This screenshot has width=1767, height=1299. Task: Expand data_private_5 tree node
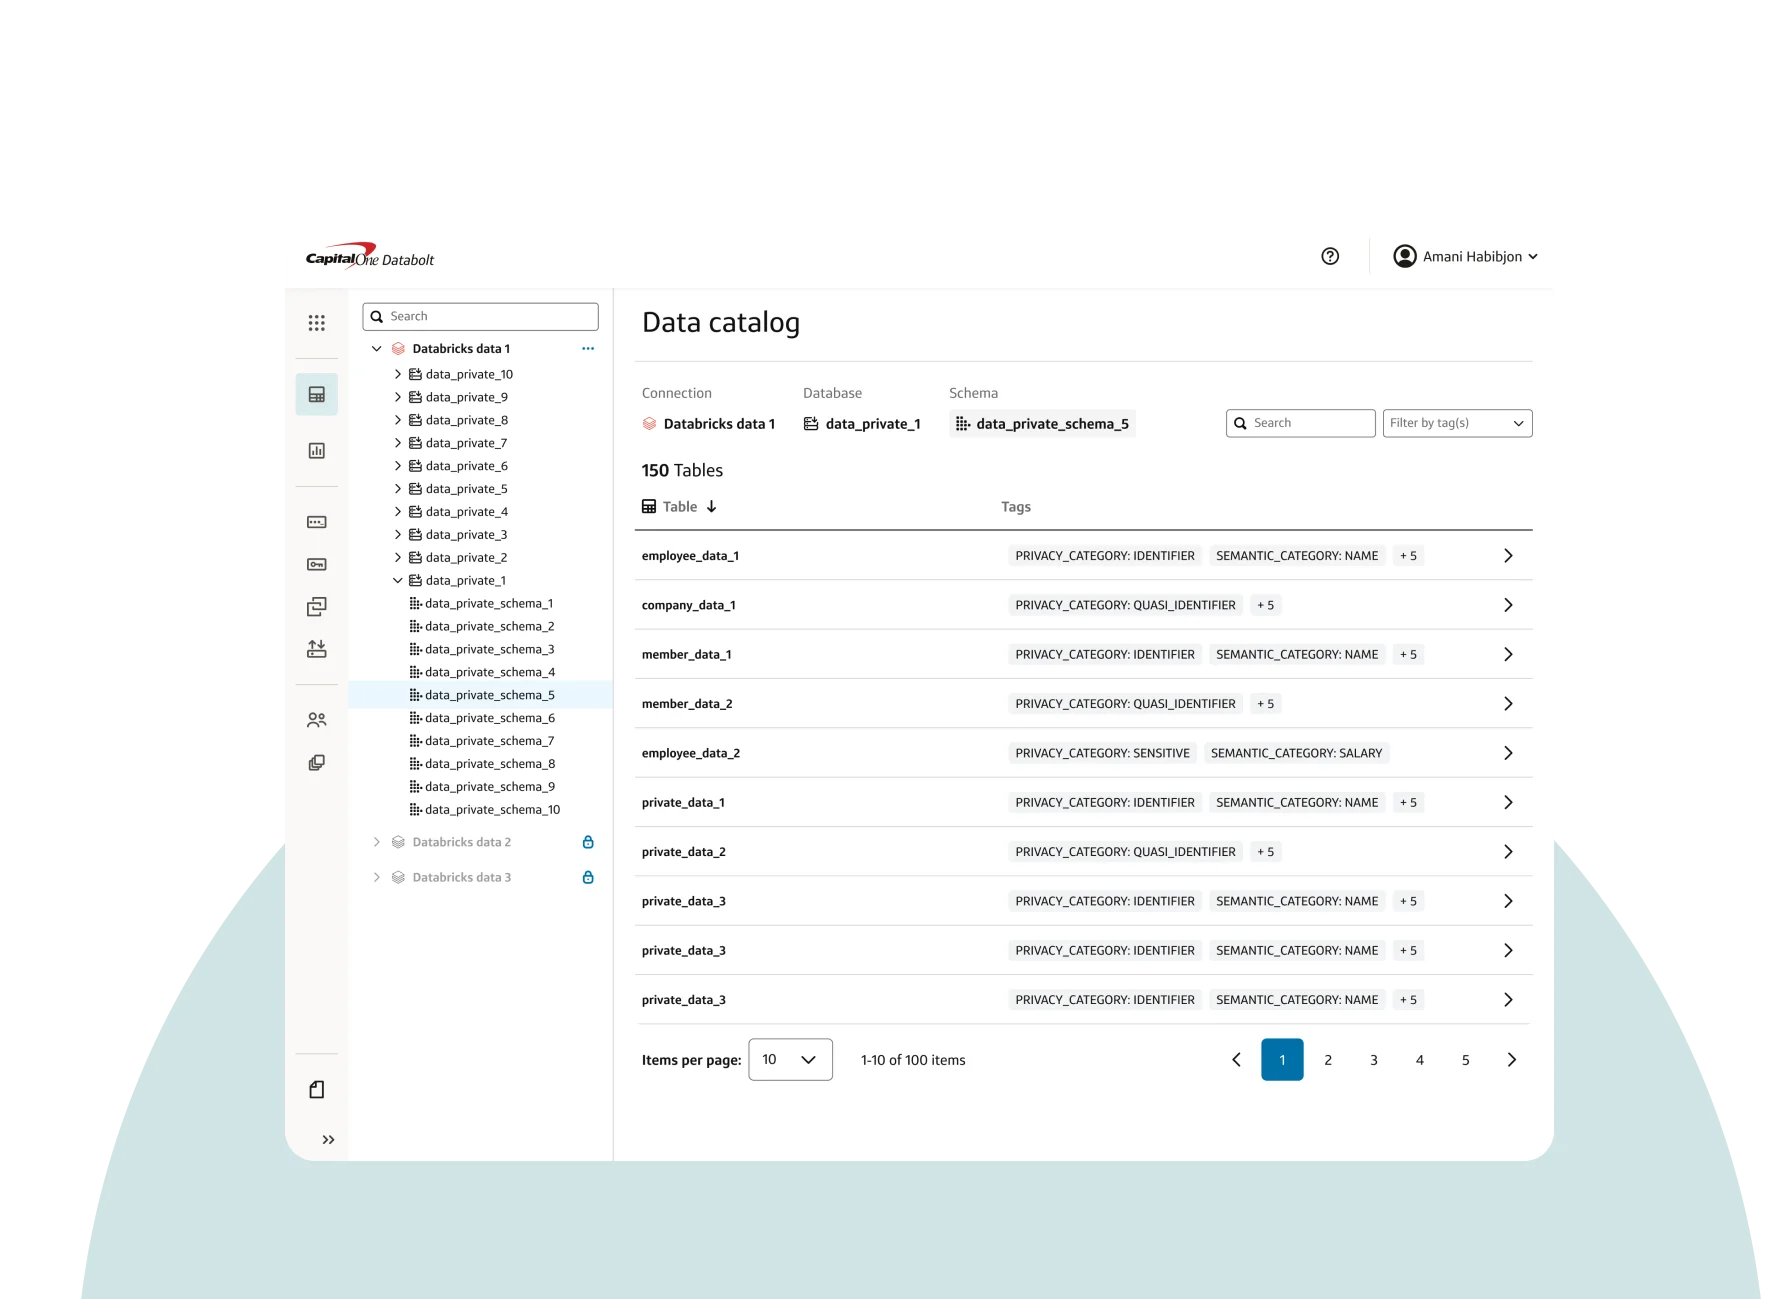[397, 489]
